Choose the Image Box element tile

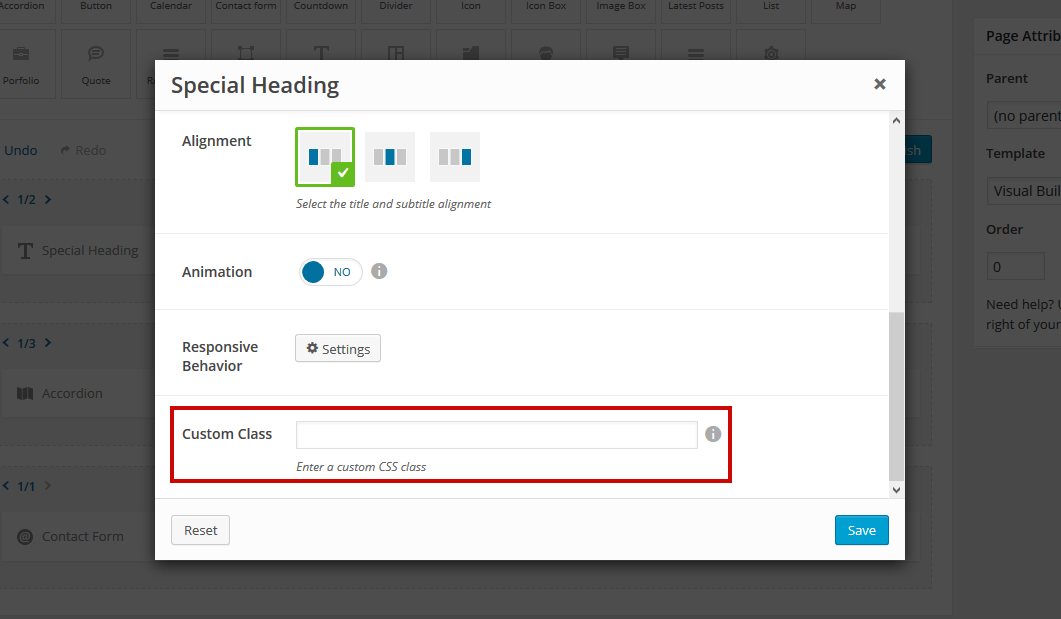pyautogui.click(x=621, y=10)
